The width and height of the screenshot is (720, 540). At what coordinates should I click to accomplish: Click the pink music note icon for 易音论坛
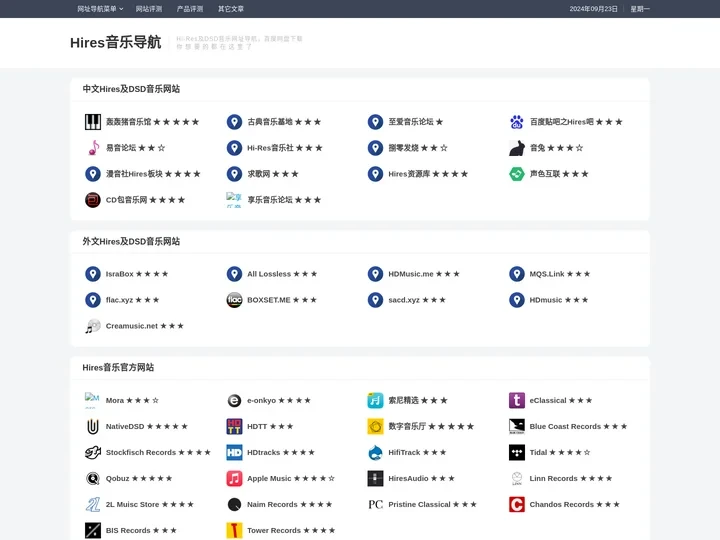coord(93,148)
